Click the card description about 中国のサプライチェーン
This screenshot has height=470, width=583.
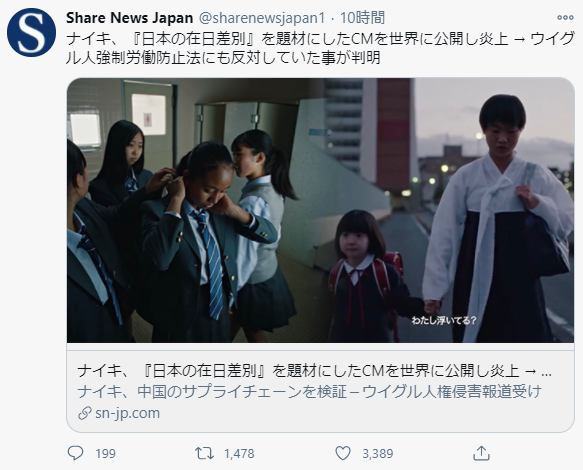(x=310, y=392)
